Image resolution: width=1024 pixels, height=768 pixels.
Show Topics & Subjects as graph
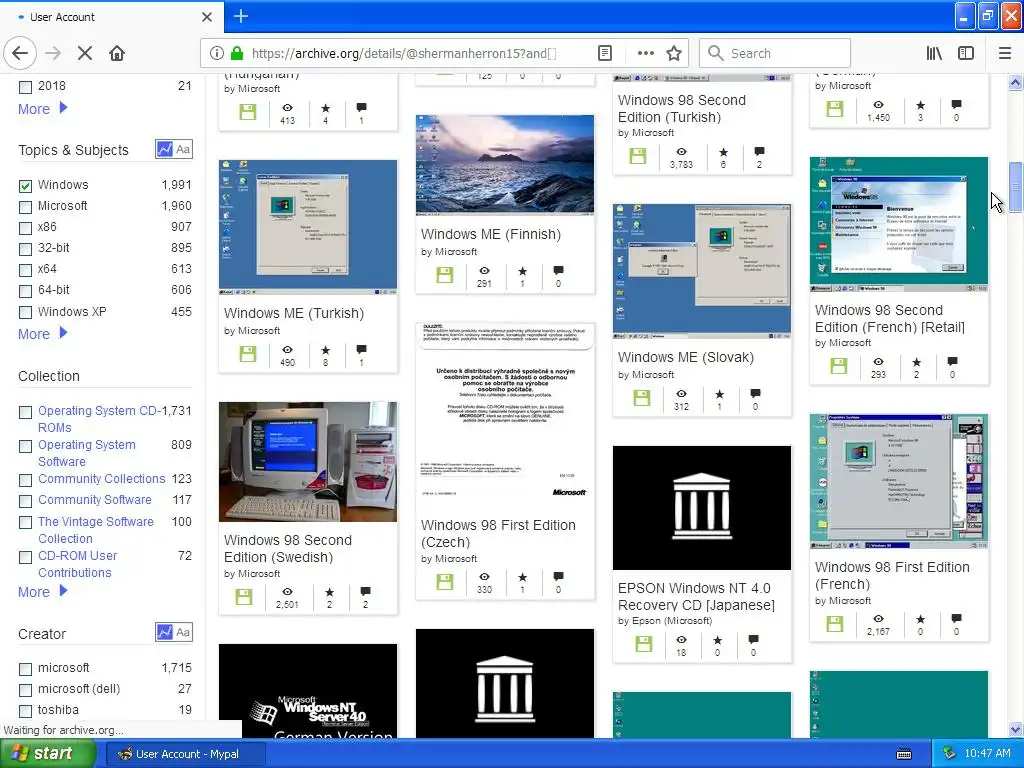165,149
